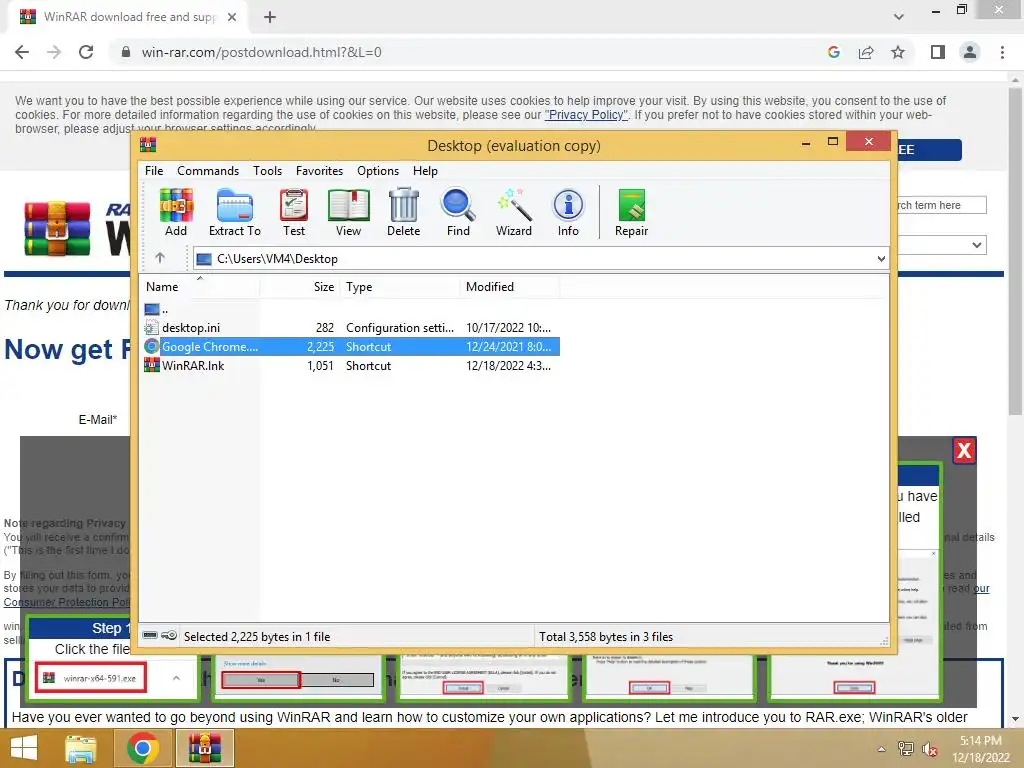
Task: Select the Google Chrome shortcut row
Action: pyautogui.click(x=351, y=347)
